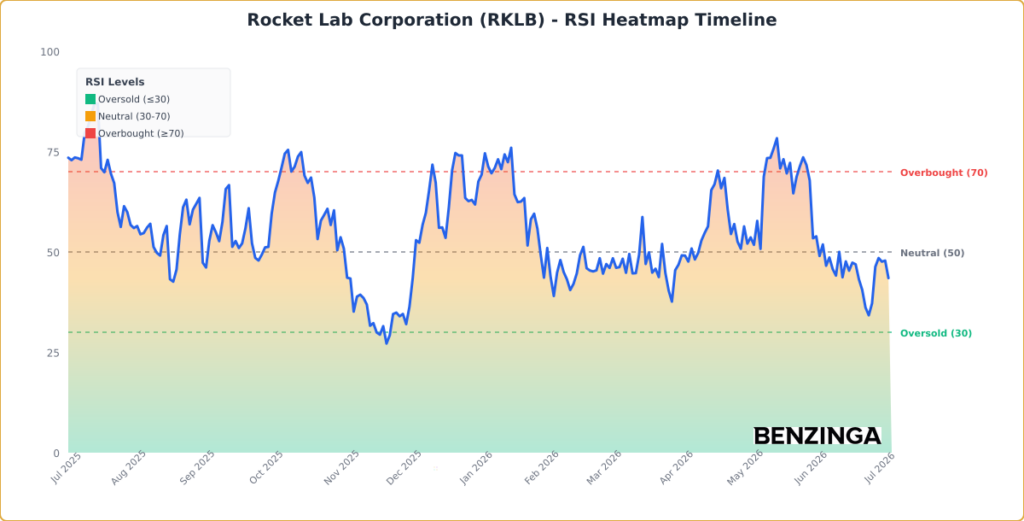The image size is (1024, 521).
Task: Click the chart title 'Rocket Lab Corporation (RKLB)'
Action: pos(396,20)
